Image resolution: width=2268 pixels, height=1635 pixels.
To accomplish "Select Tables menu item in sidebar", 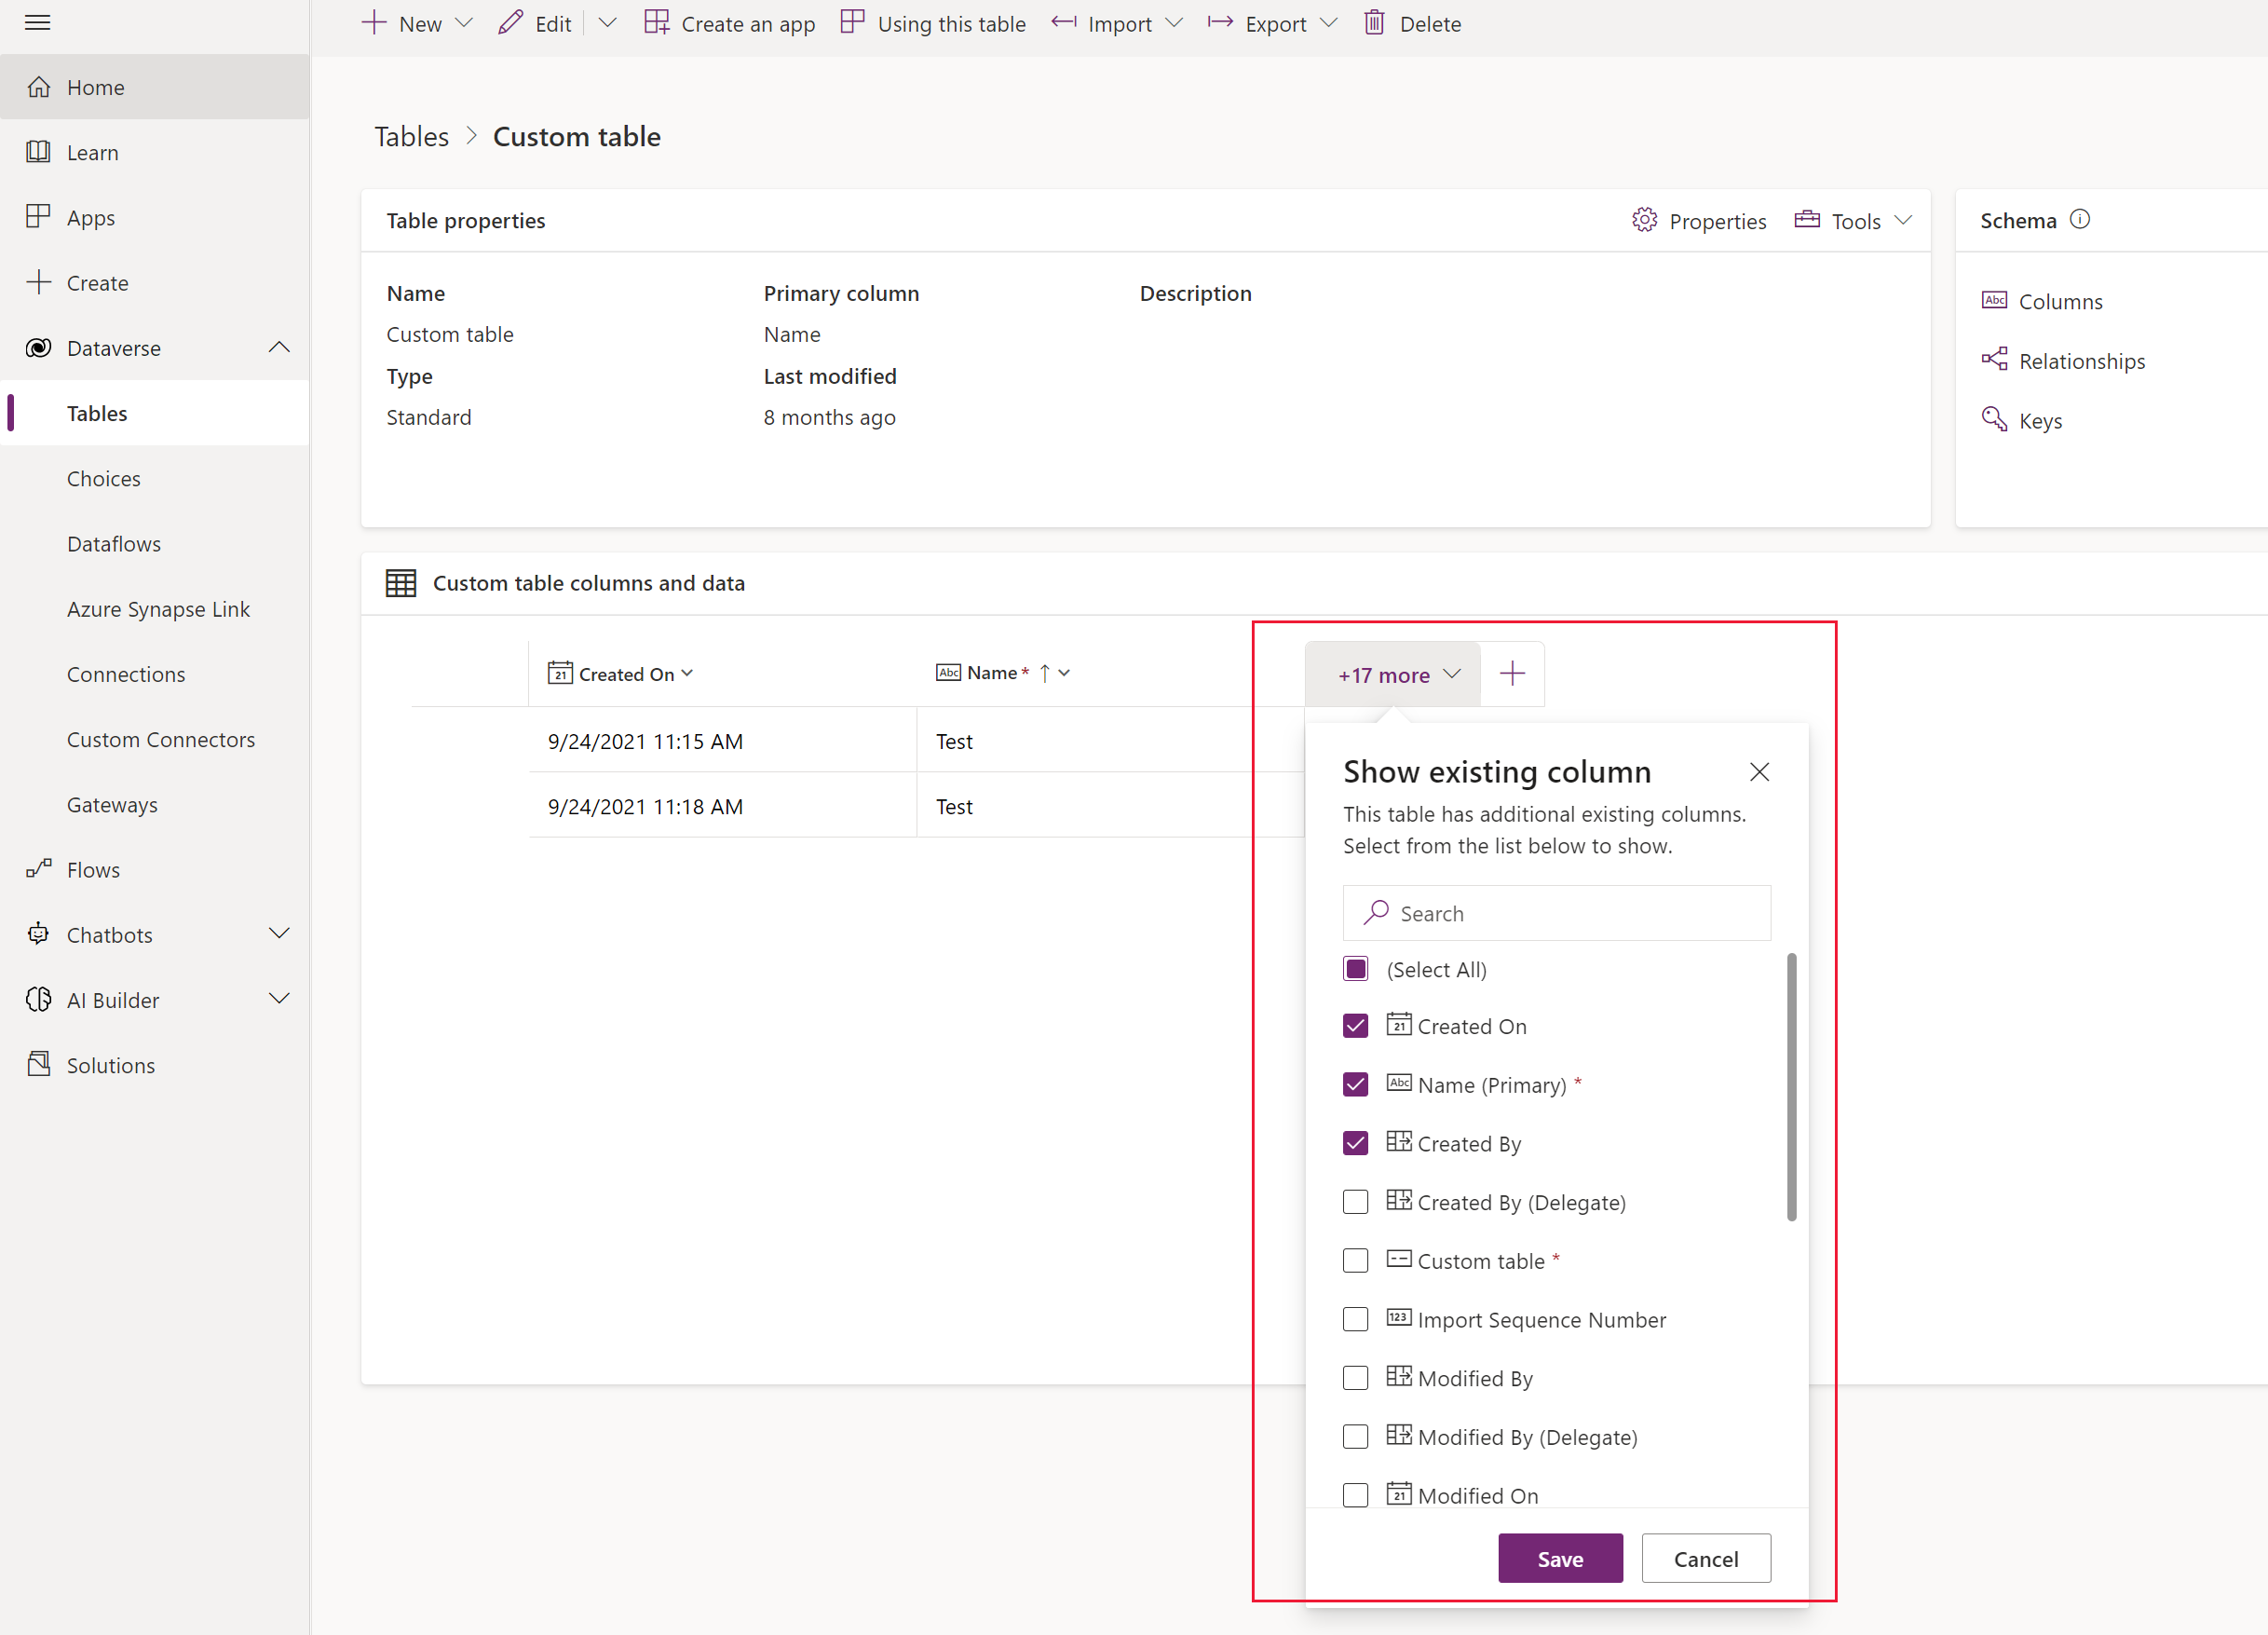I will click(97, 413).
